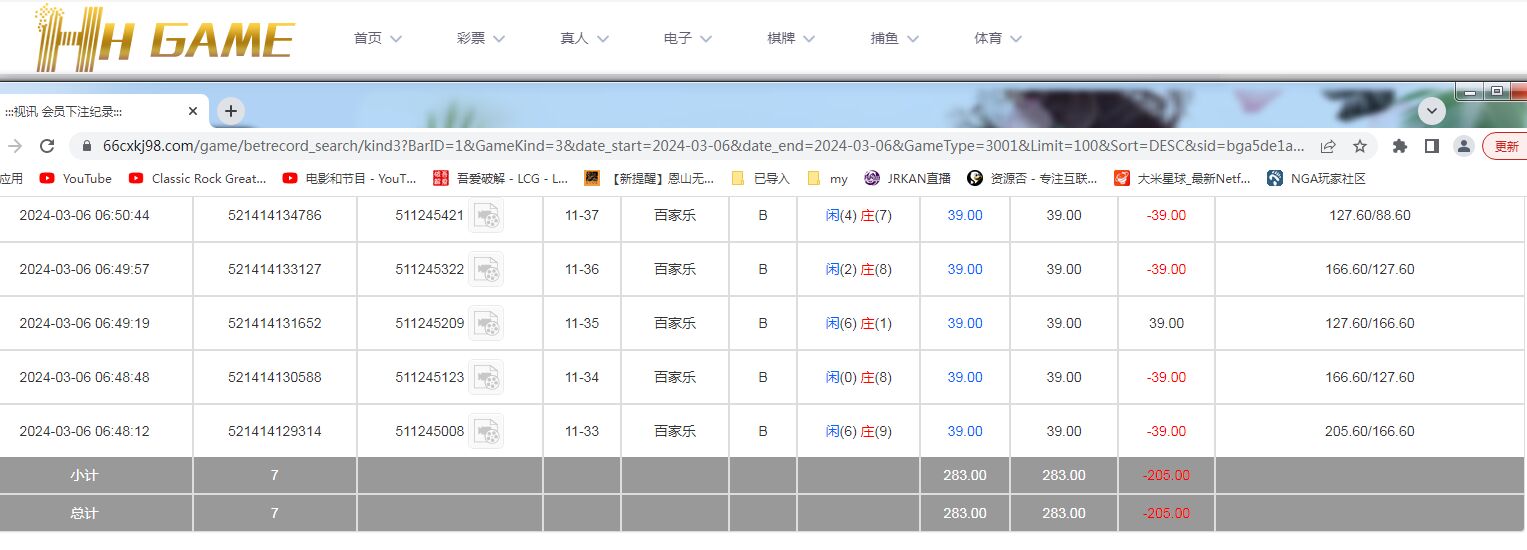The width and height of the screenshot is (1527, 550).
Task: Click balance value 127.60/88.60
Action: 1370,215
